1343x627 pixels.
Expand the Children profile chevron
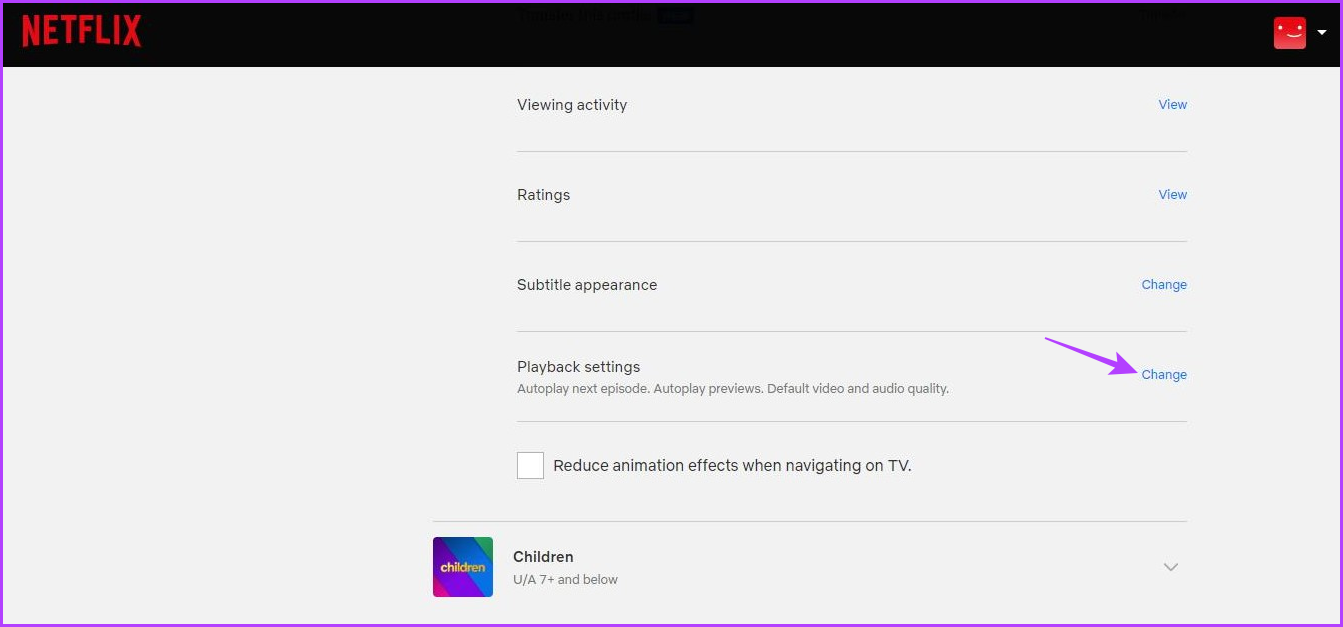coord(1171,567)
